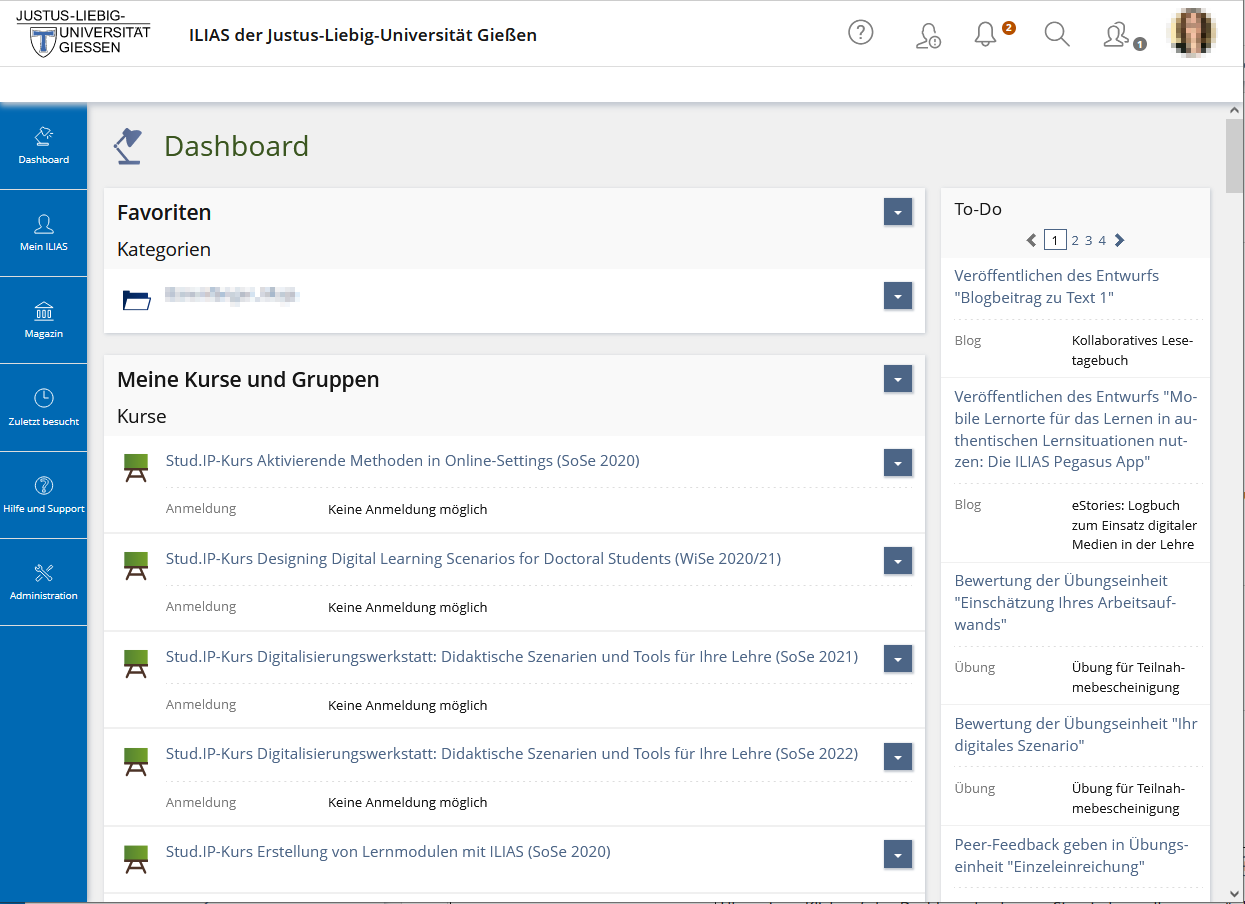Open Meine Kurse und Gruppen actions dropdown
This screenshot has height=904, width=1245.
(x=897, y=379)
